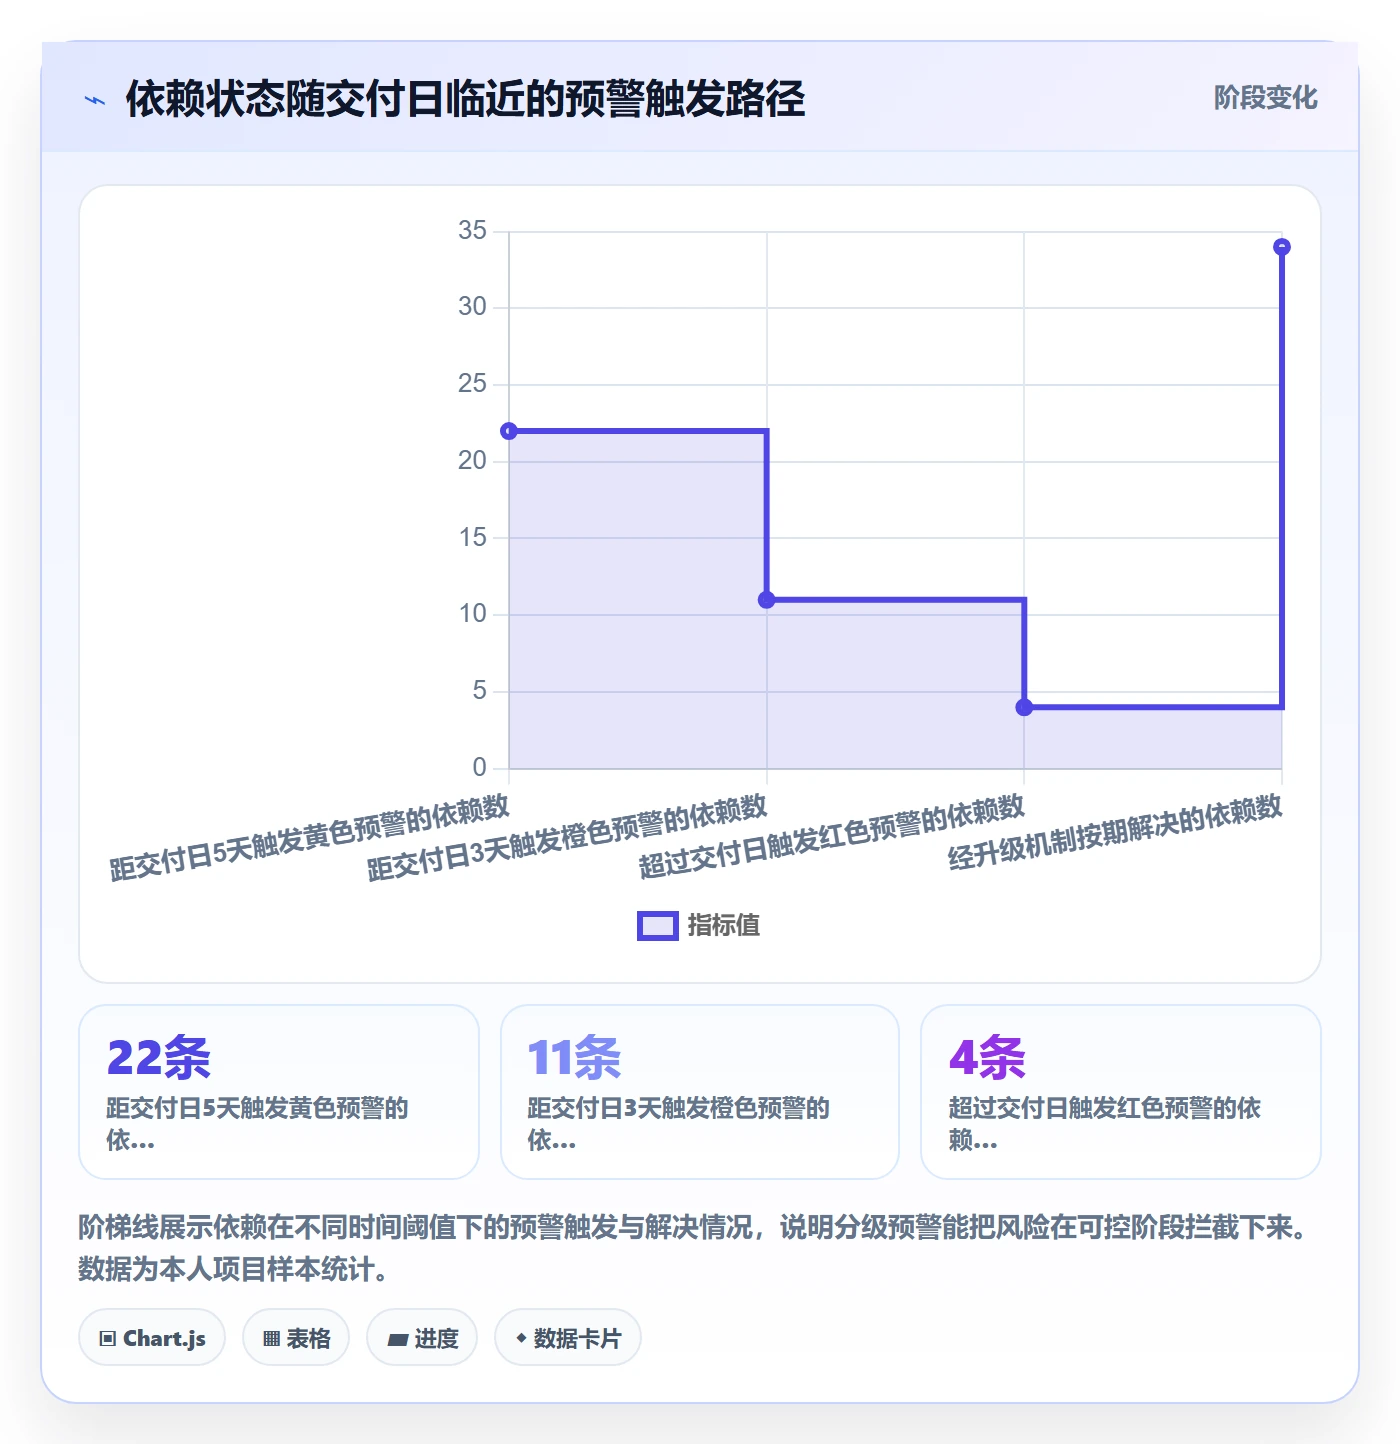Click the axis label 距交付日5天触发黄色预警的依赖数
The image size is (1400, 1444).
pyautogui.click(x=310, y=837)
